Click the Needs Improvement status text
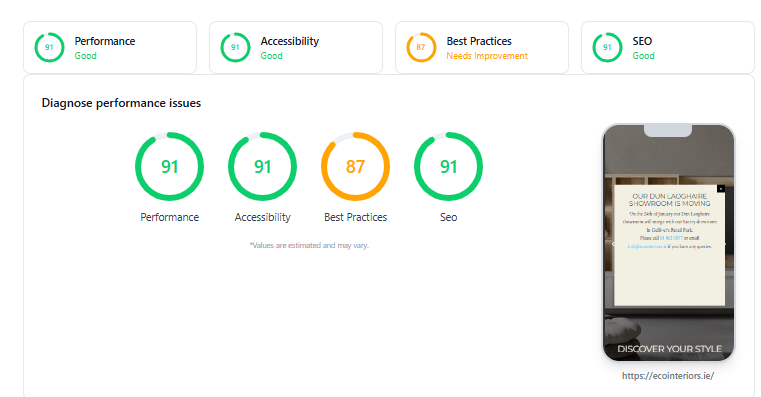Screen dimensions: 761x397 (487, 56)
